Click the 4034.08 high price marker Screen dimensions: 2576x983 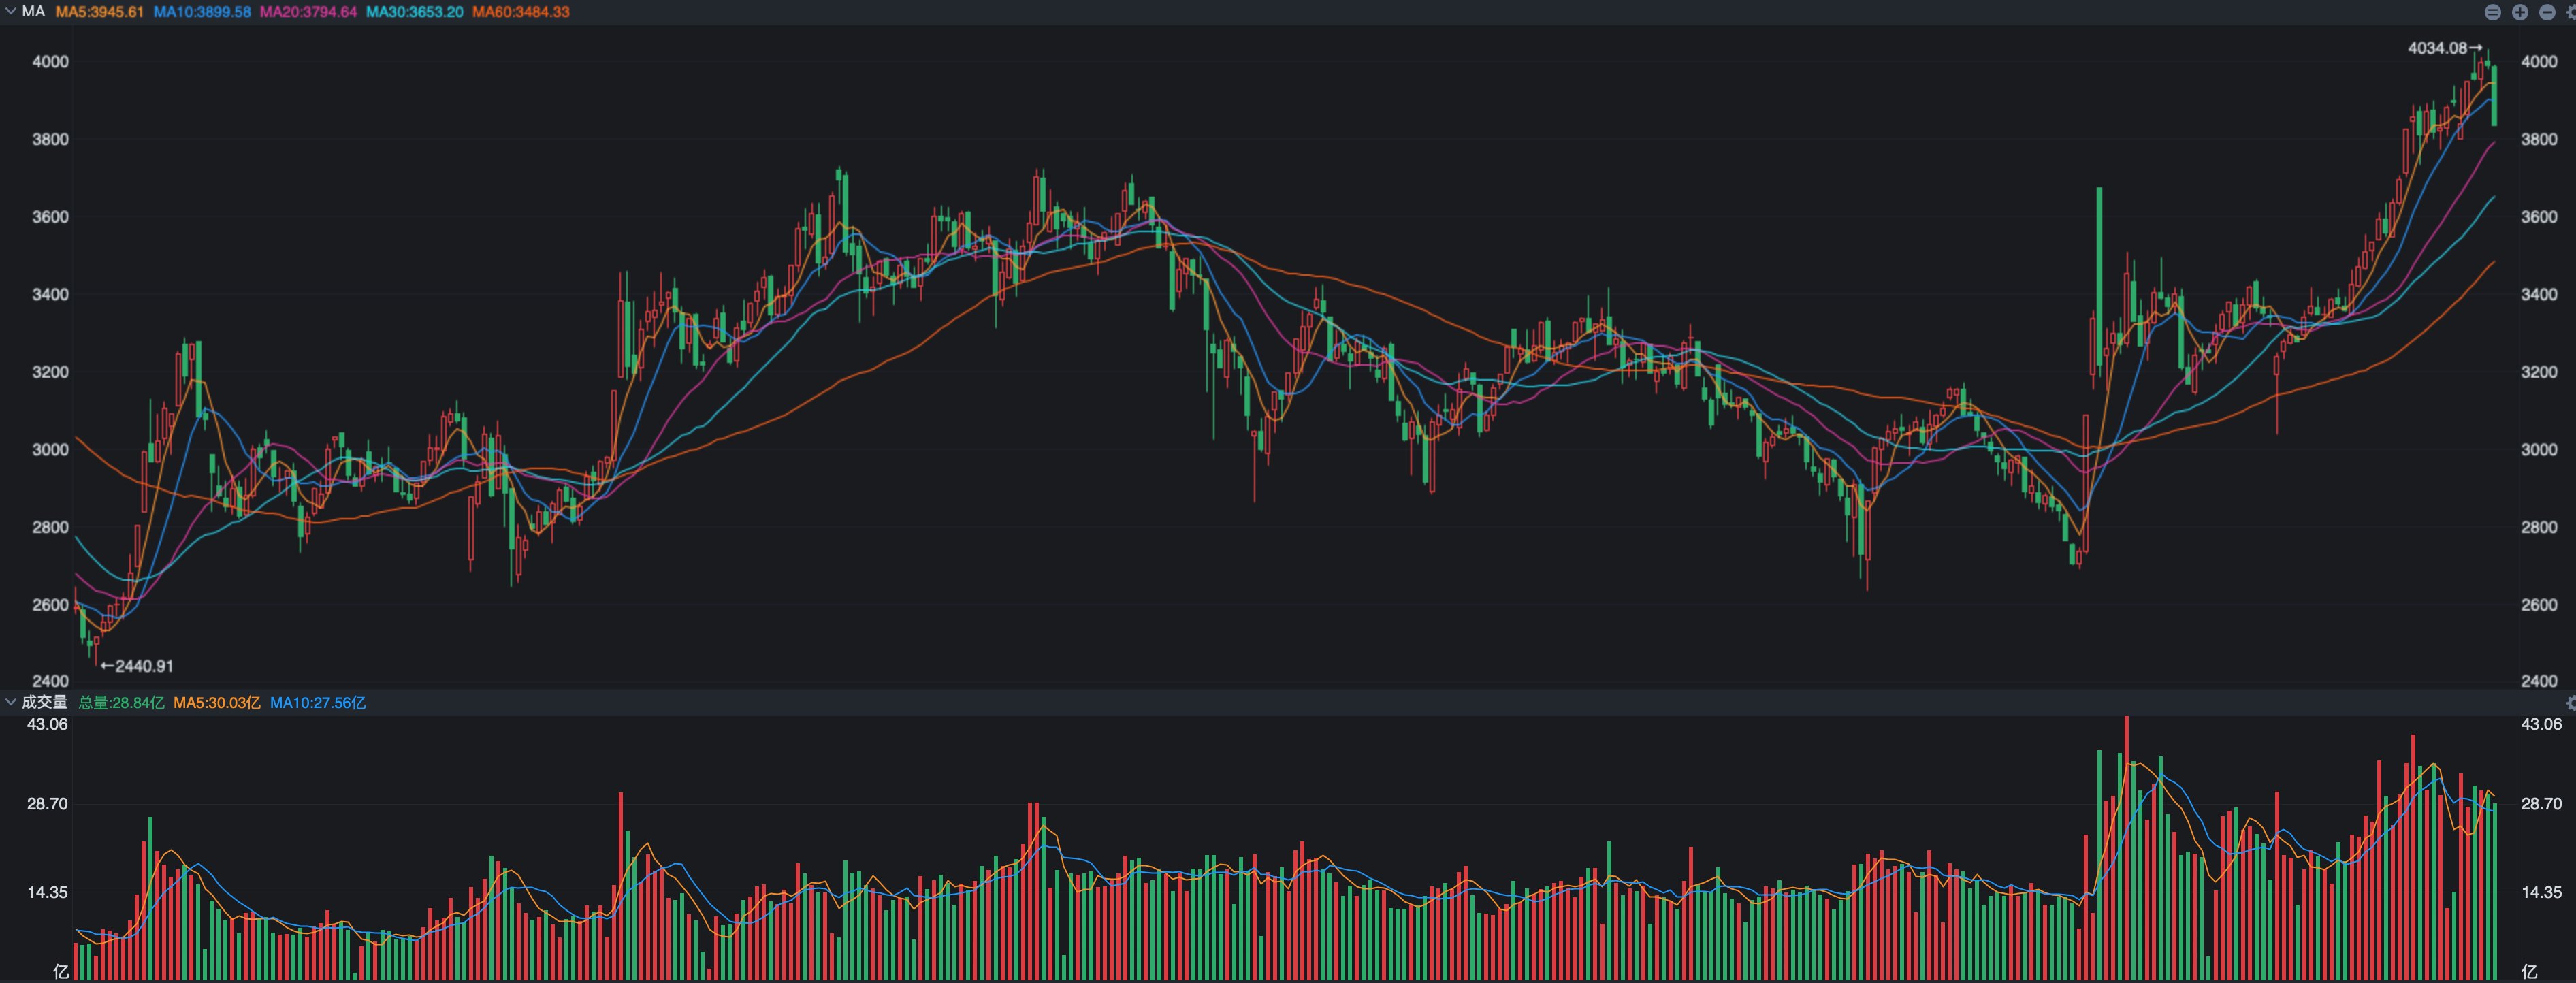click(2437, 48)
